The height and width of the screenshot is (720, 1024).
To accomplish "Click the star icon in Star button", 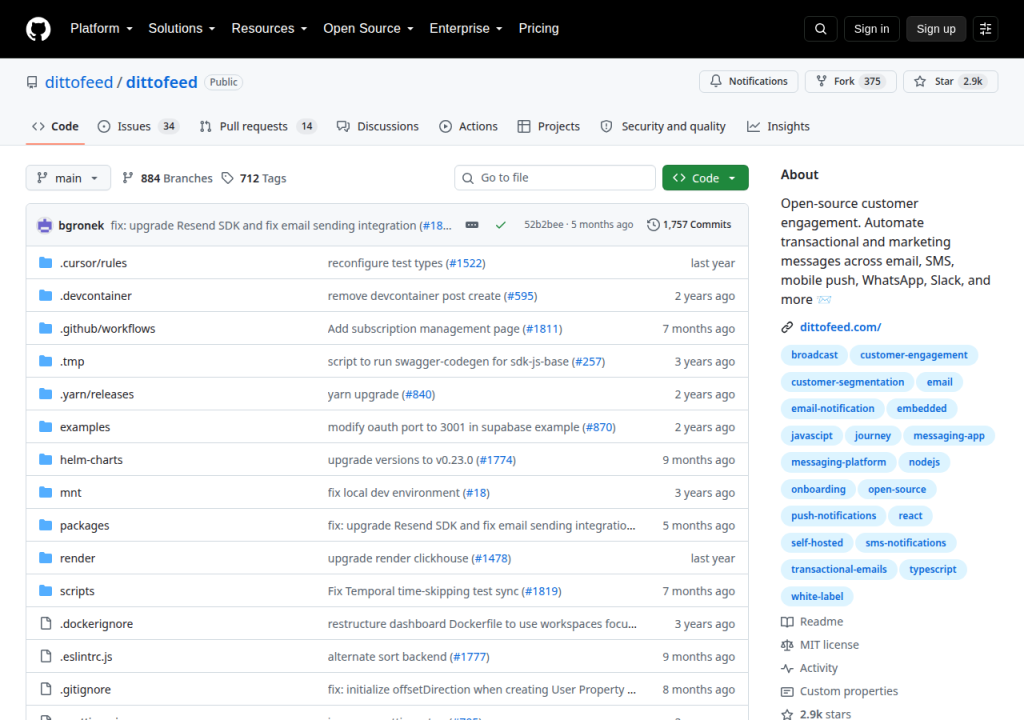I will [920, 81].
